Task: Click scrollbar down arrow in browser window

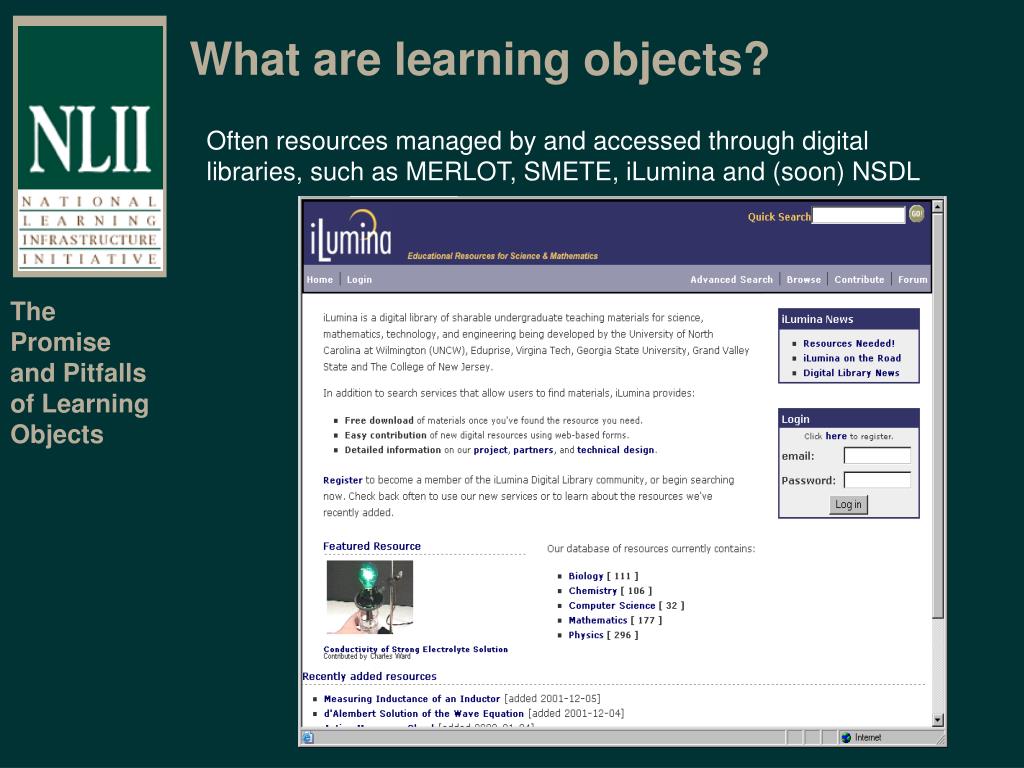Action: tap(938, 720)
